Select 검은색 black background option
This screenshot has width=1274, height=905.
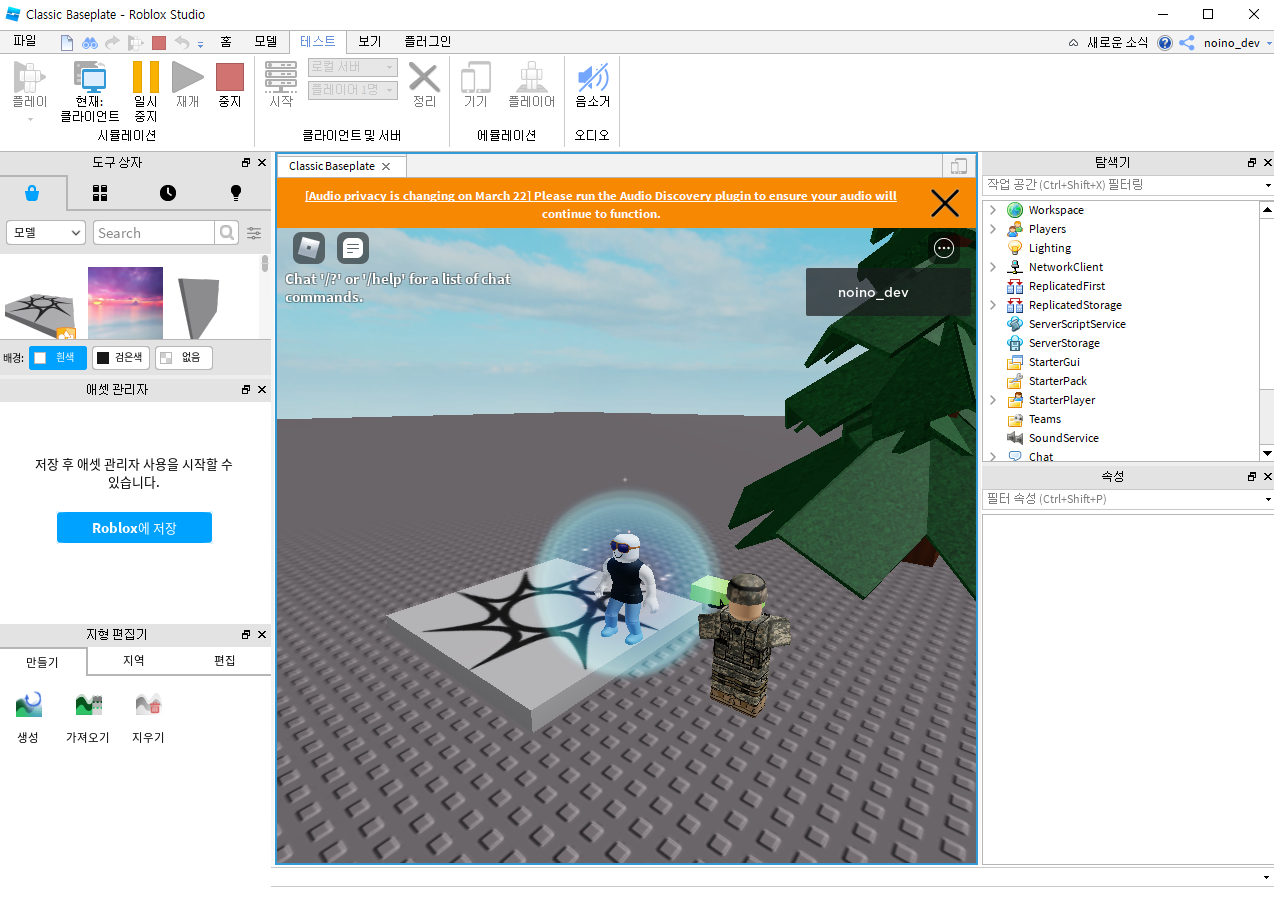click(121, 357)
